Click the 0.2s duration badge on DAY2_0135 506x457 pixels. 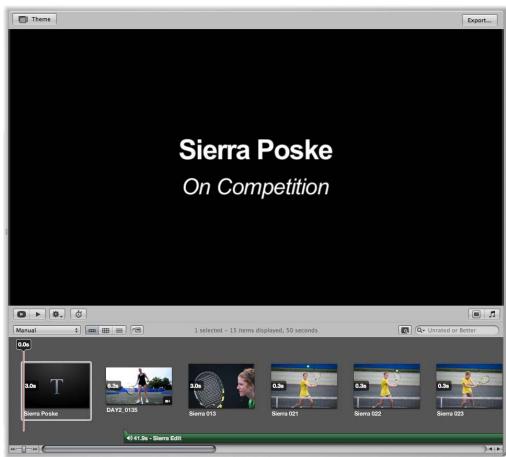113,386
